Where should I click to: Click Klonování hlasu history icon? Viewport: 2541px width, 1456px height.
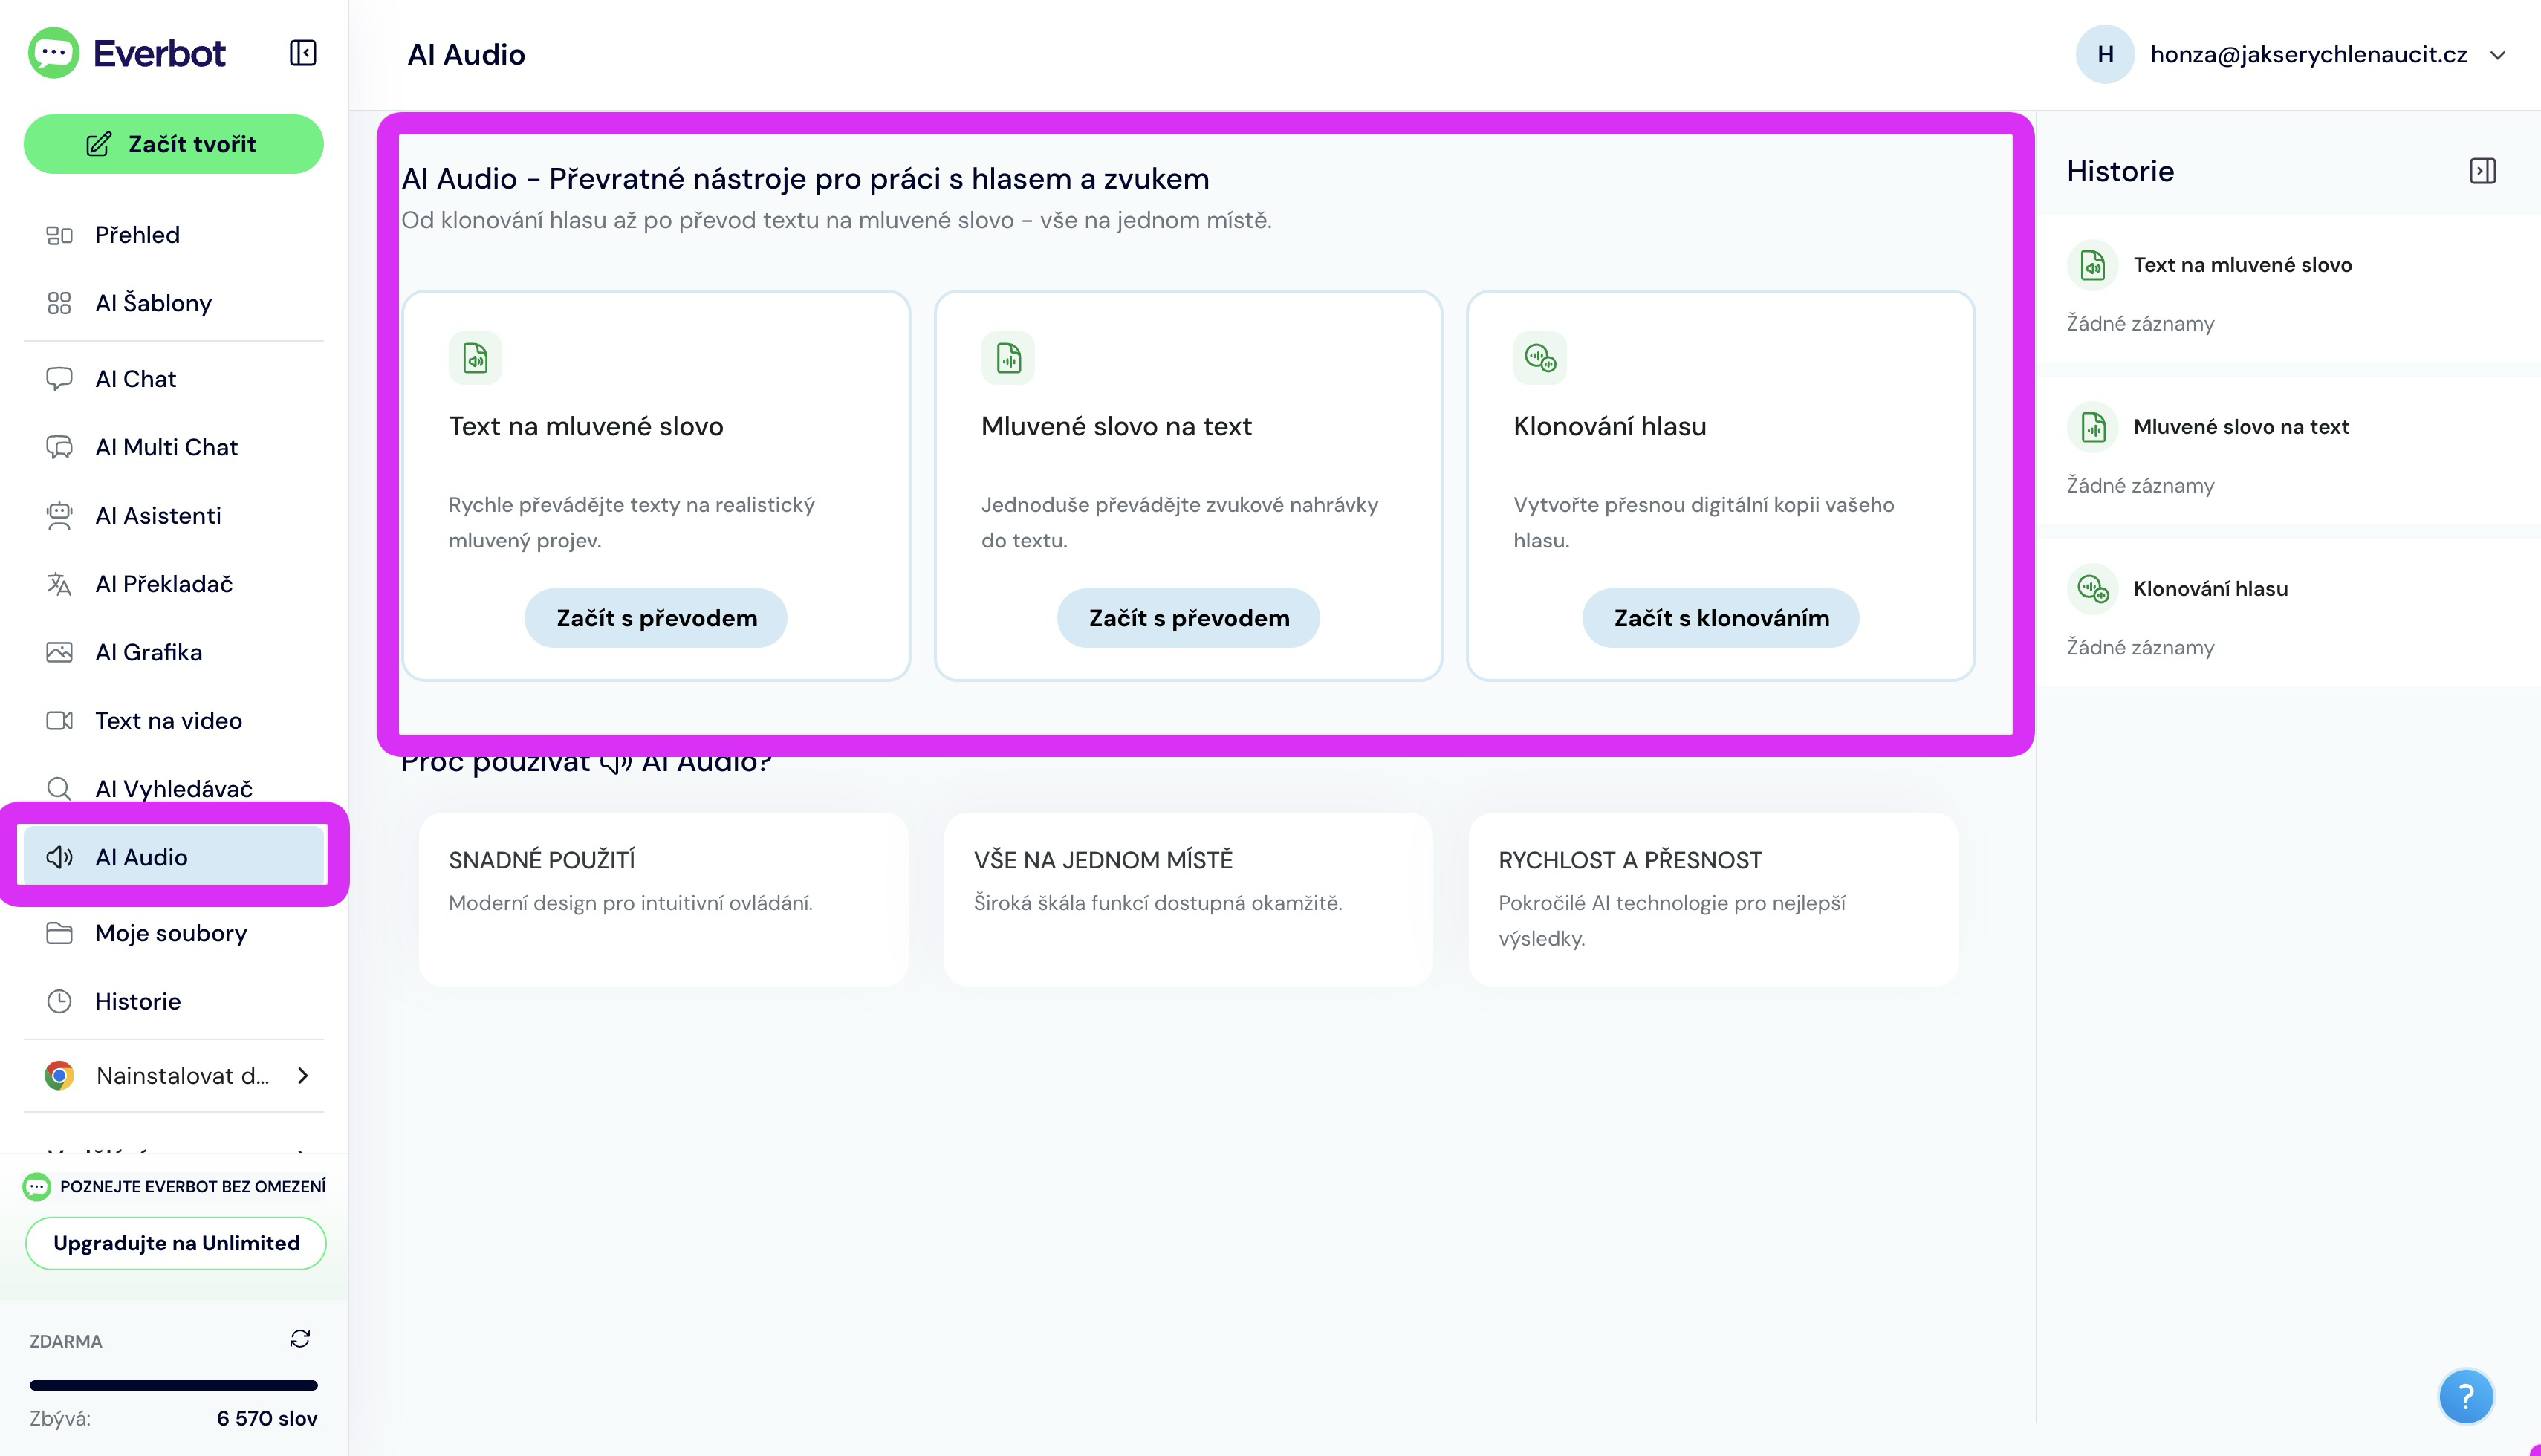click(x=2093, y=589)
